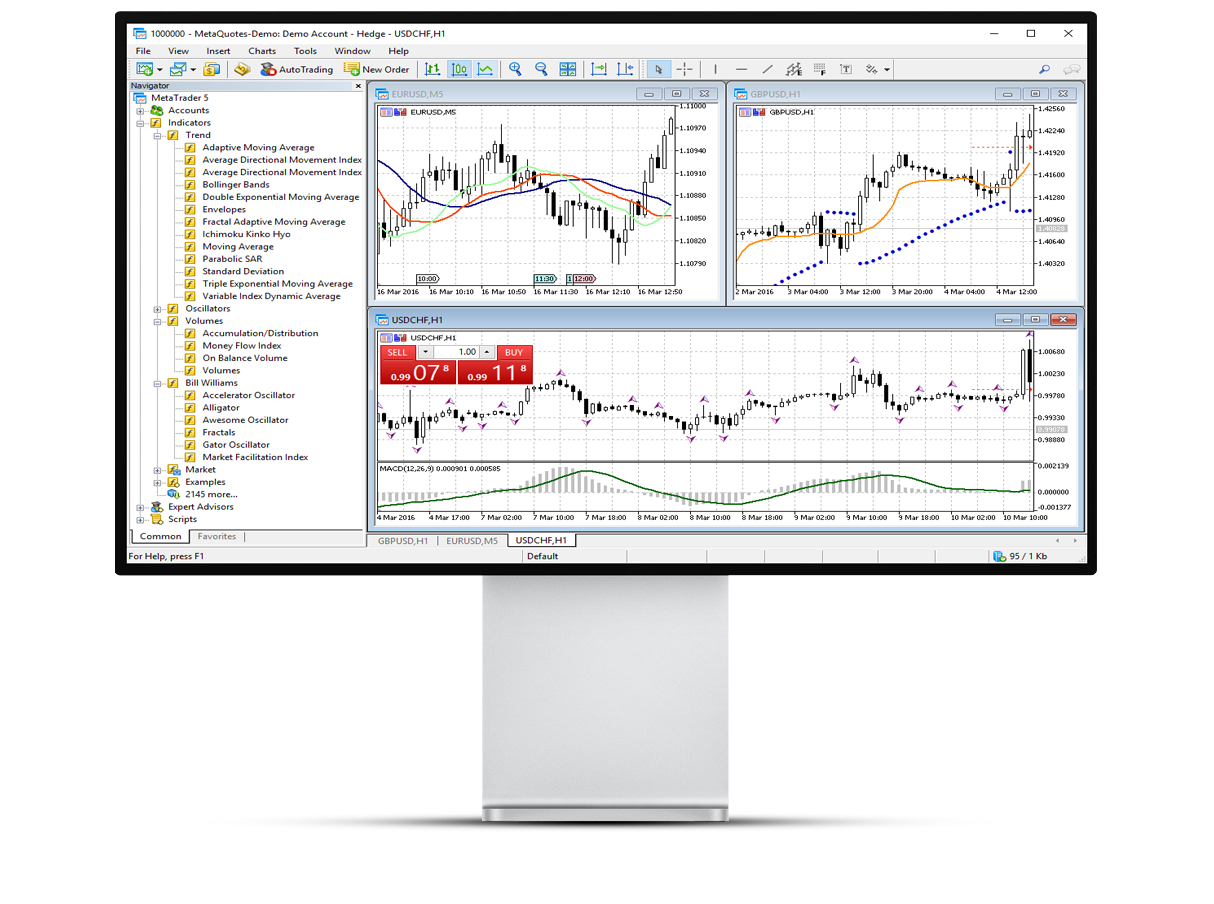Image resolution: width=1214 pixels, height=904 pixels.
Task: Click the zoom out magnifier icon
Action: click(541, 69)
